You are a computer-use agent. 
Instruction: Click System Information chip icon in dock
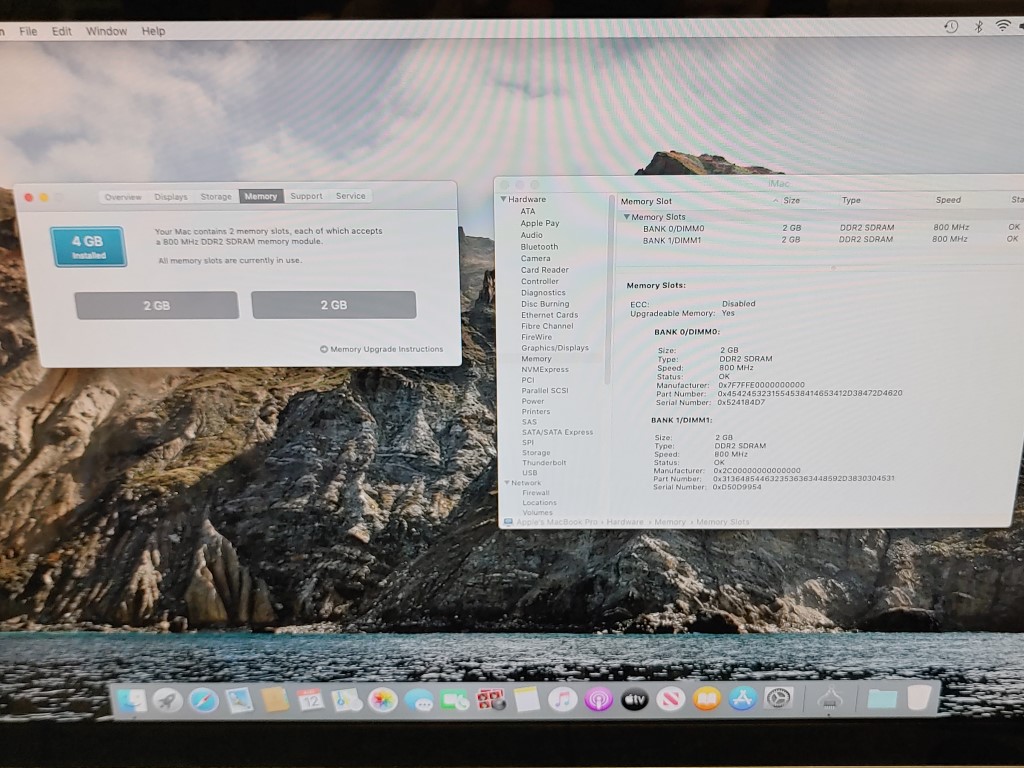pyautogui.click(x=829, y=699)
